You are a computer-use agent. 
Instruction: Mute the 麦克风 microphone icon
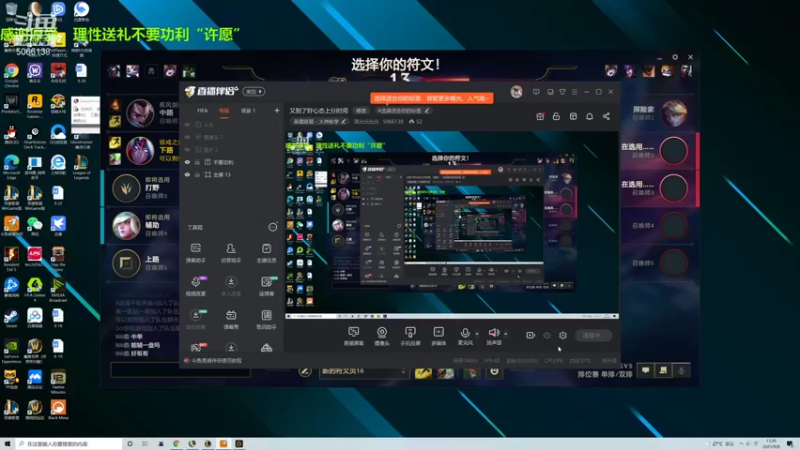(x=465, y=333)
